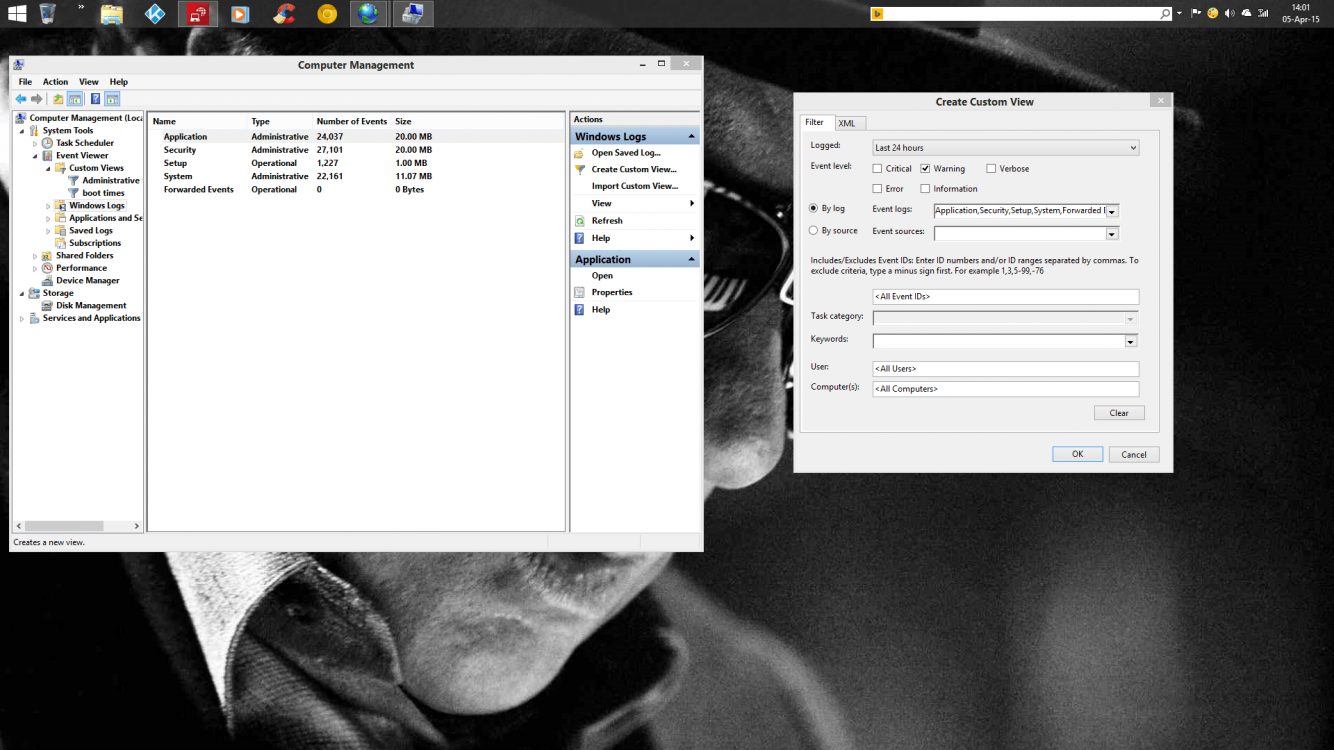Click the globe browser icon in taskbar
This screenshot has width=1334, height=750.
click(x=369, y=14)
